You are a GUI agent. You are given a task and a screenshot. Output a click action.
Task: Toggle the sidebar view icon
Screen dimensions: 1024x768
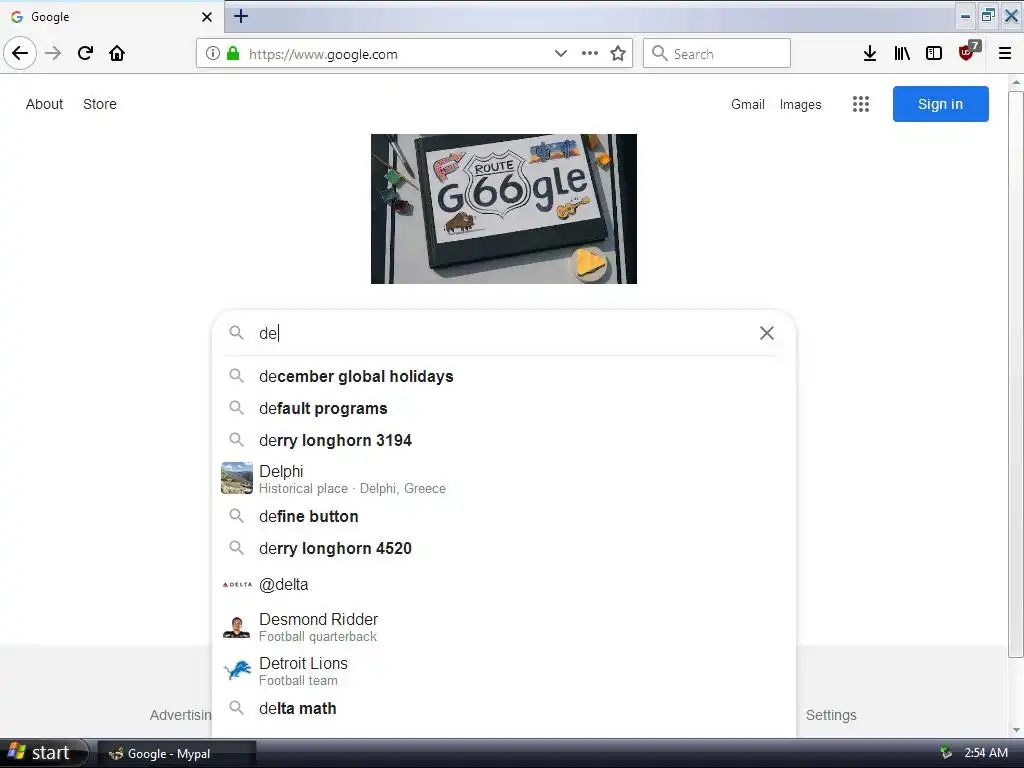coord(934,54)
